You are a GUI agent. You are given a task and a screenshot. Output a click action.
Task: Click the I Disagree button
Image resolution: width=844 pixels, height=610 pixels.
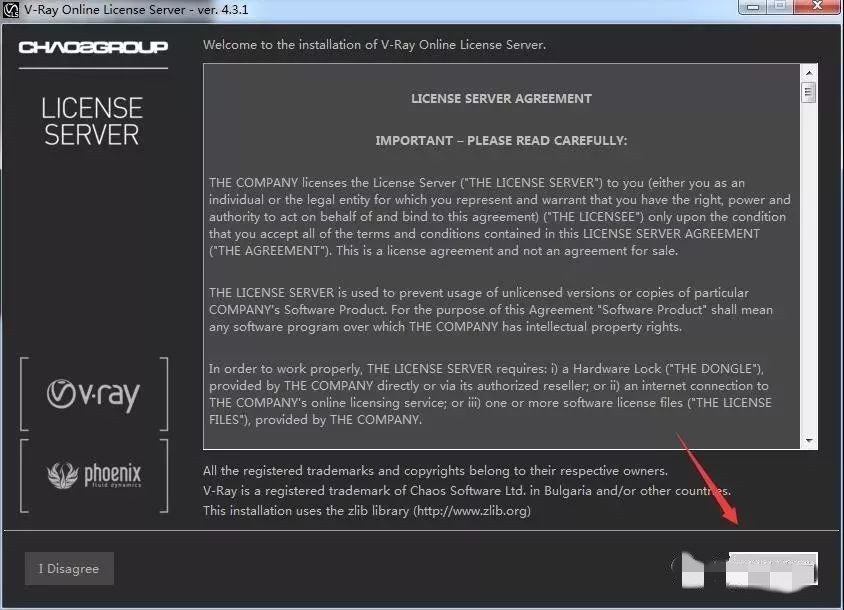pos(69,569)
